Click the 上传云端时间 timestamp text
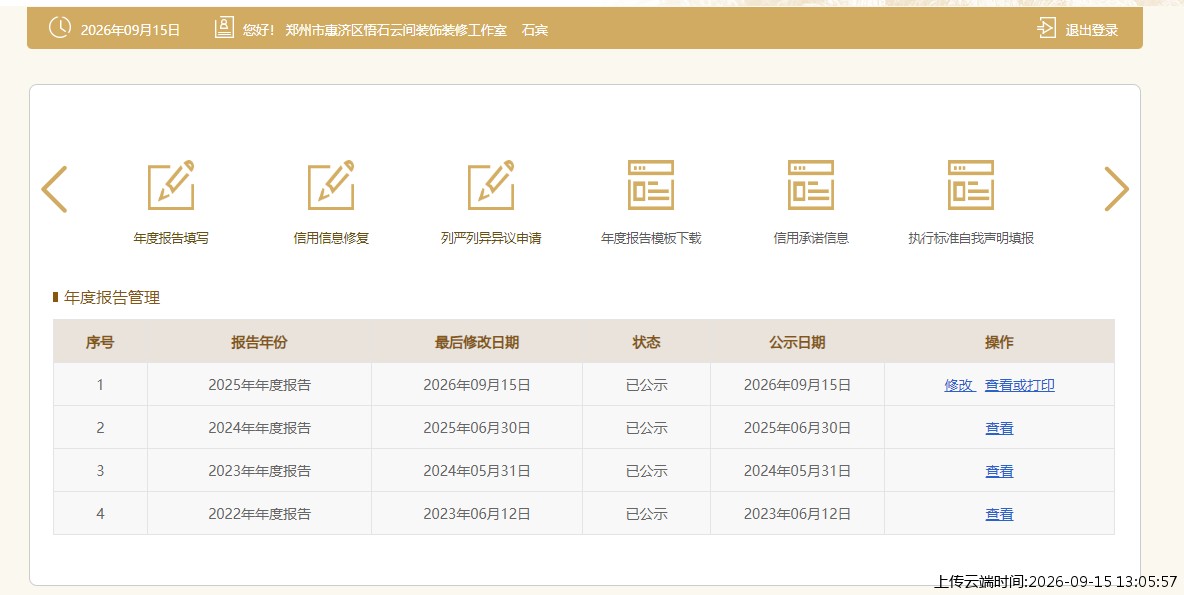1184x595 pixels. (1056, 581)
